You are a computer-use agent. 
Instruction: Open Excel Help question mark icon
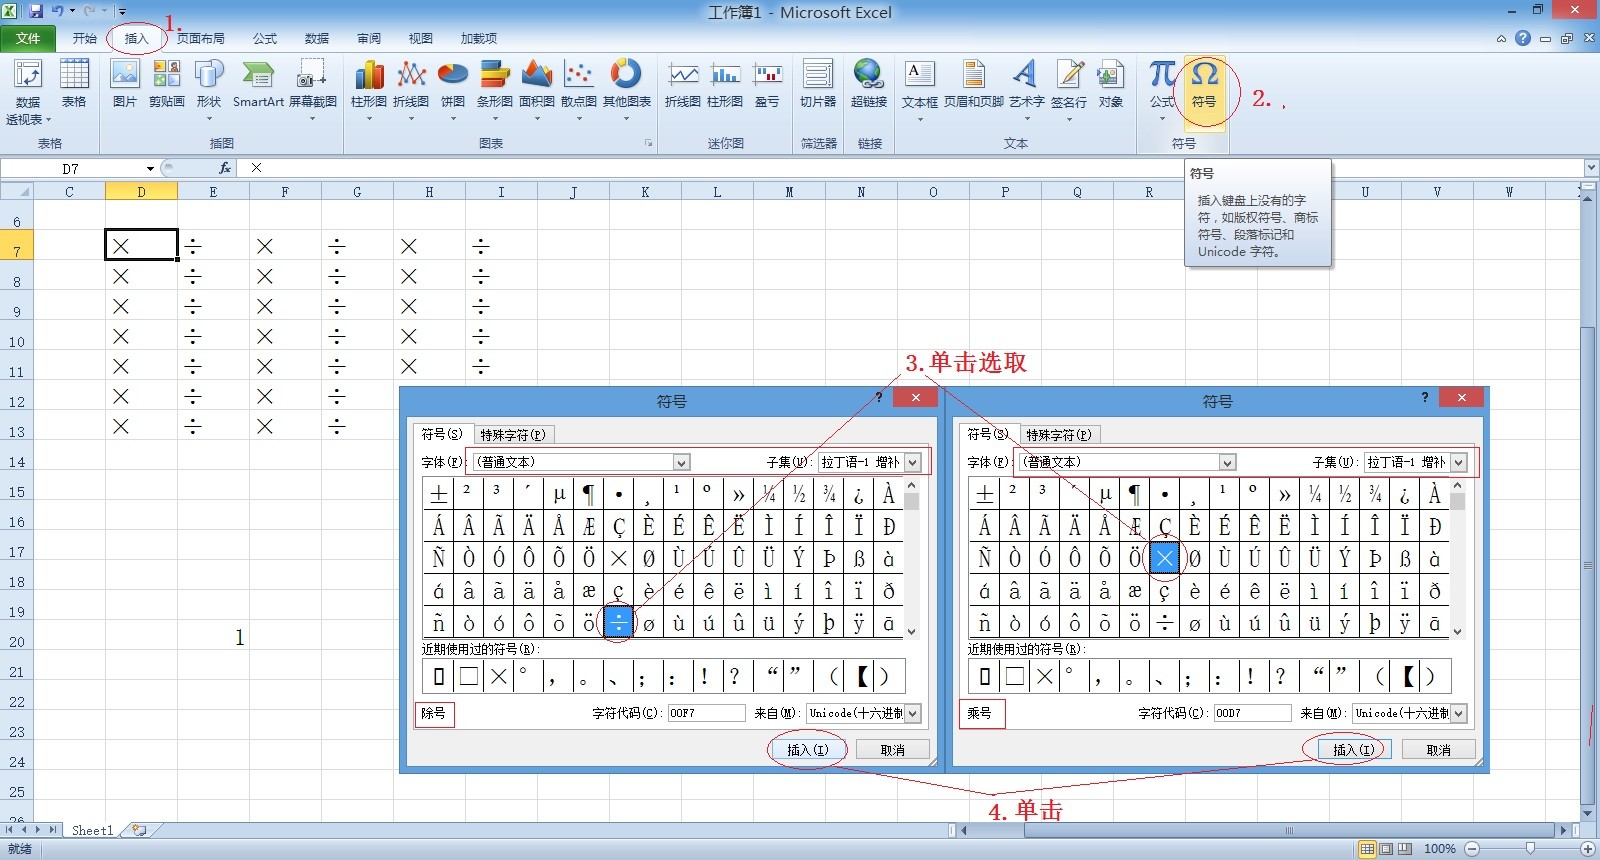tap(1523, 38)
